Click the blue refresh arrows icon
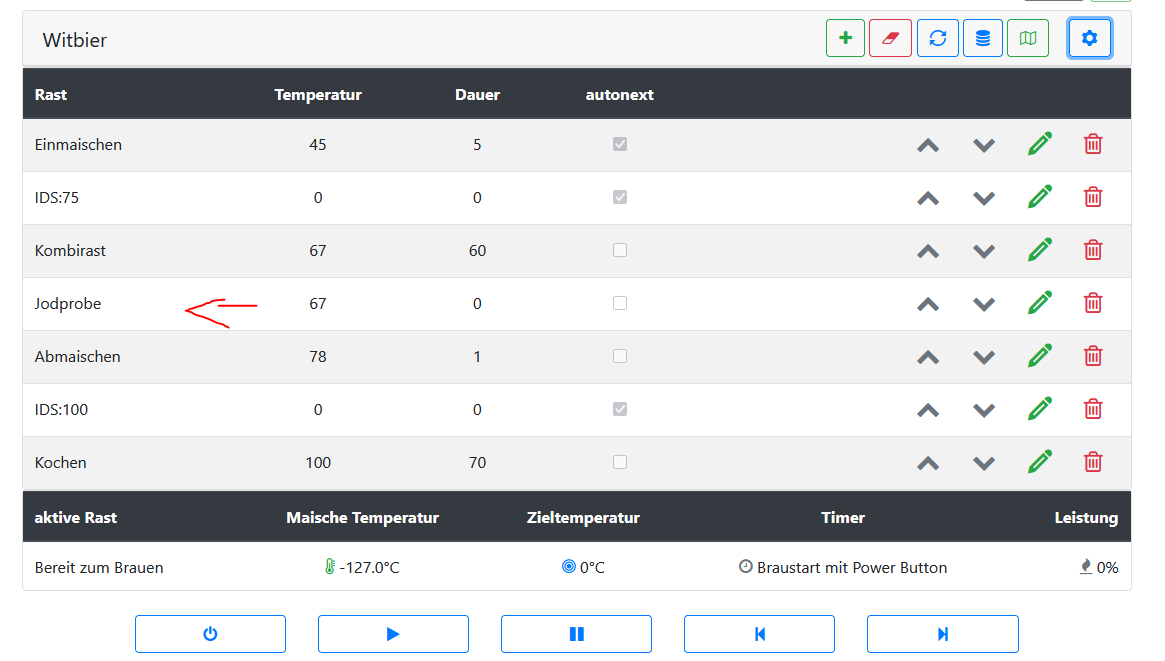This screenshot has width=1165, height=661. coord(937,38)
